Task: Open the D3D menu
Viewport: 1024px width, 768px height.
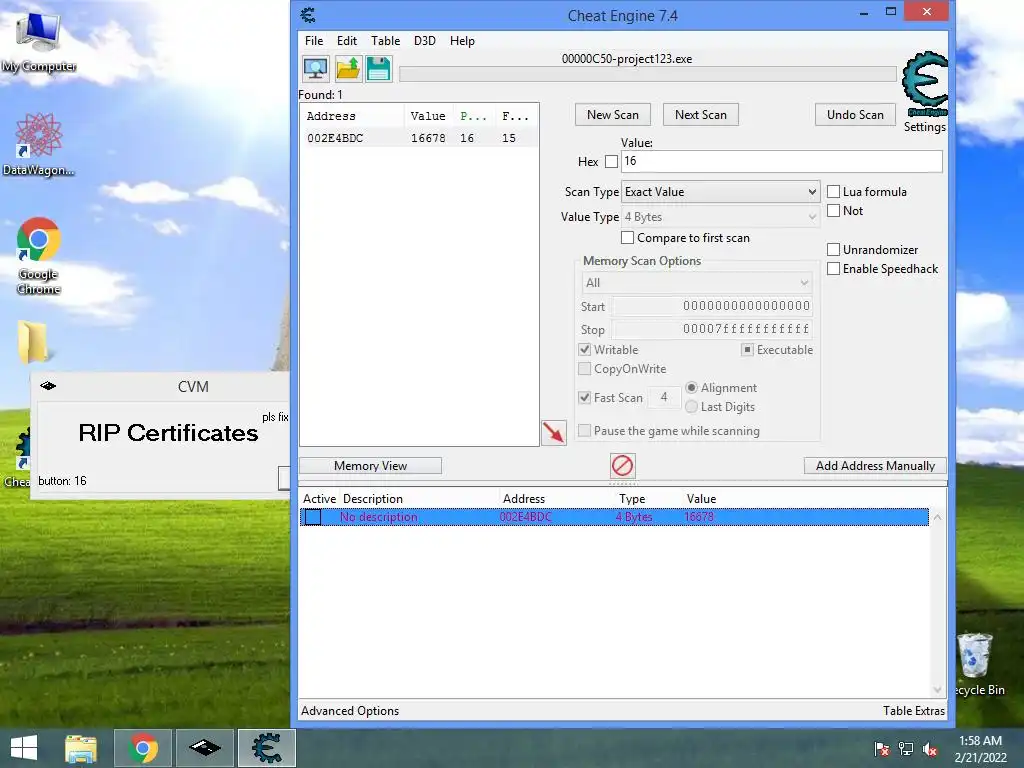Action: coord(424,40)
